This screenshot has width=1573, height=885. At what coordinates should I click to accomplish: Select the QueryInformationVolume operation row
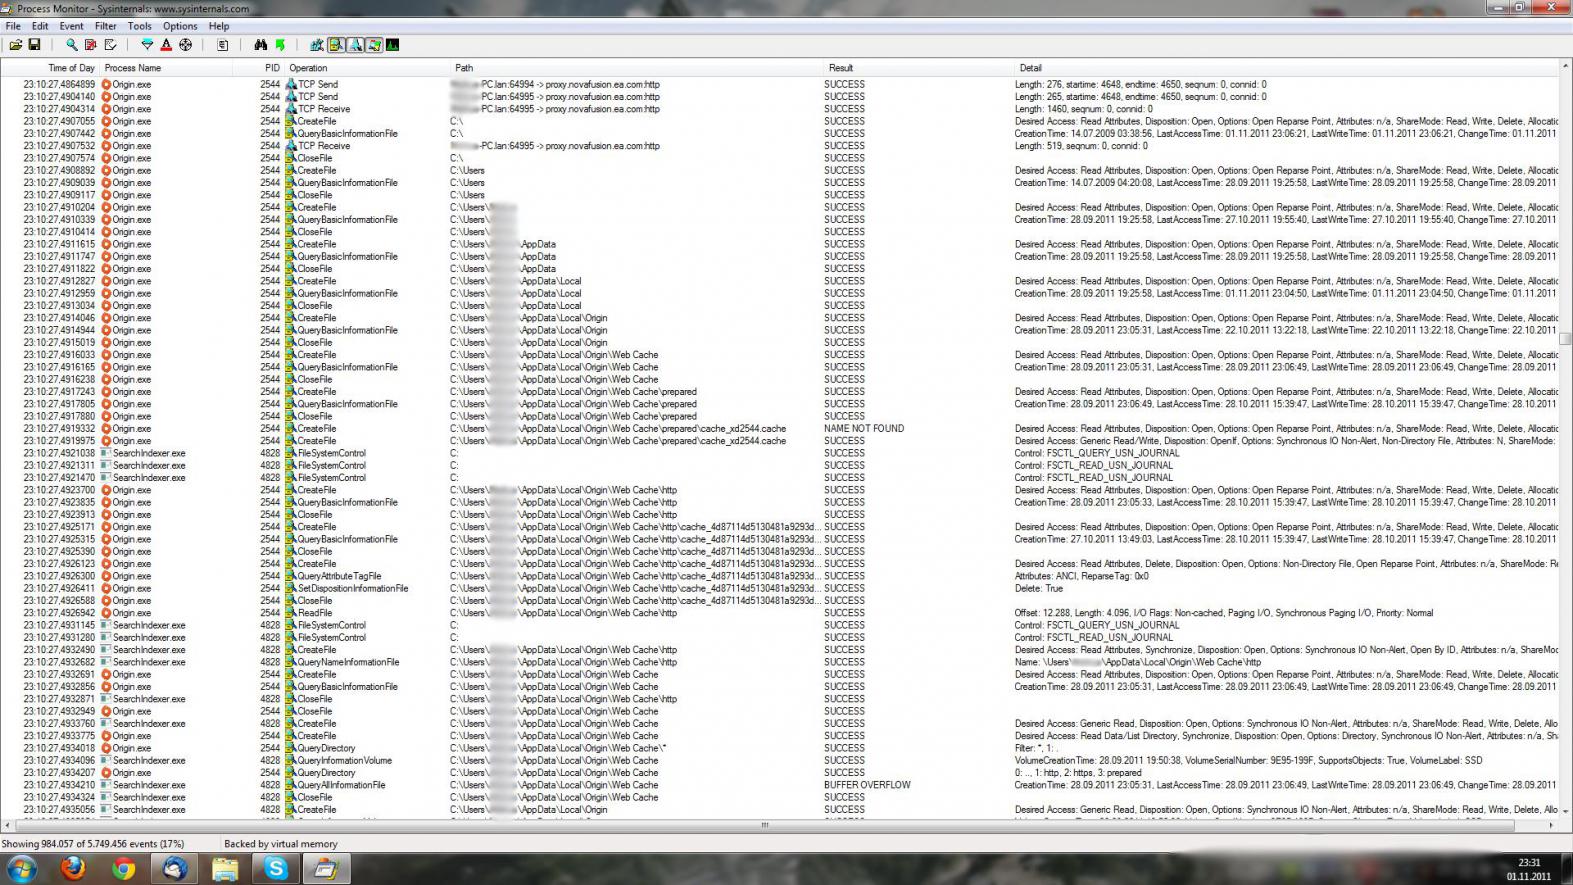[x=780, y=760]
